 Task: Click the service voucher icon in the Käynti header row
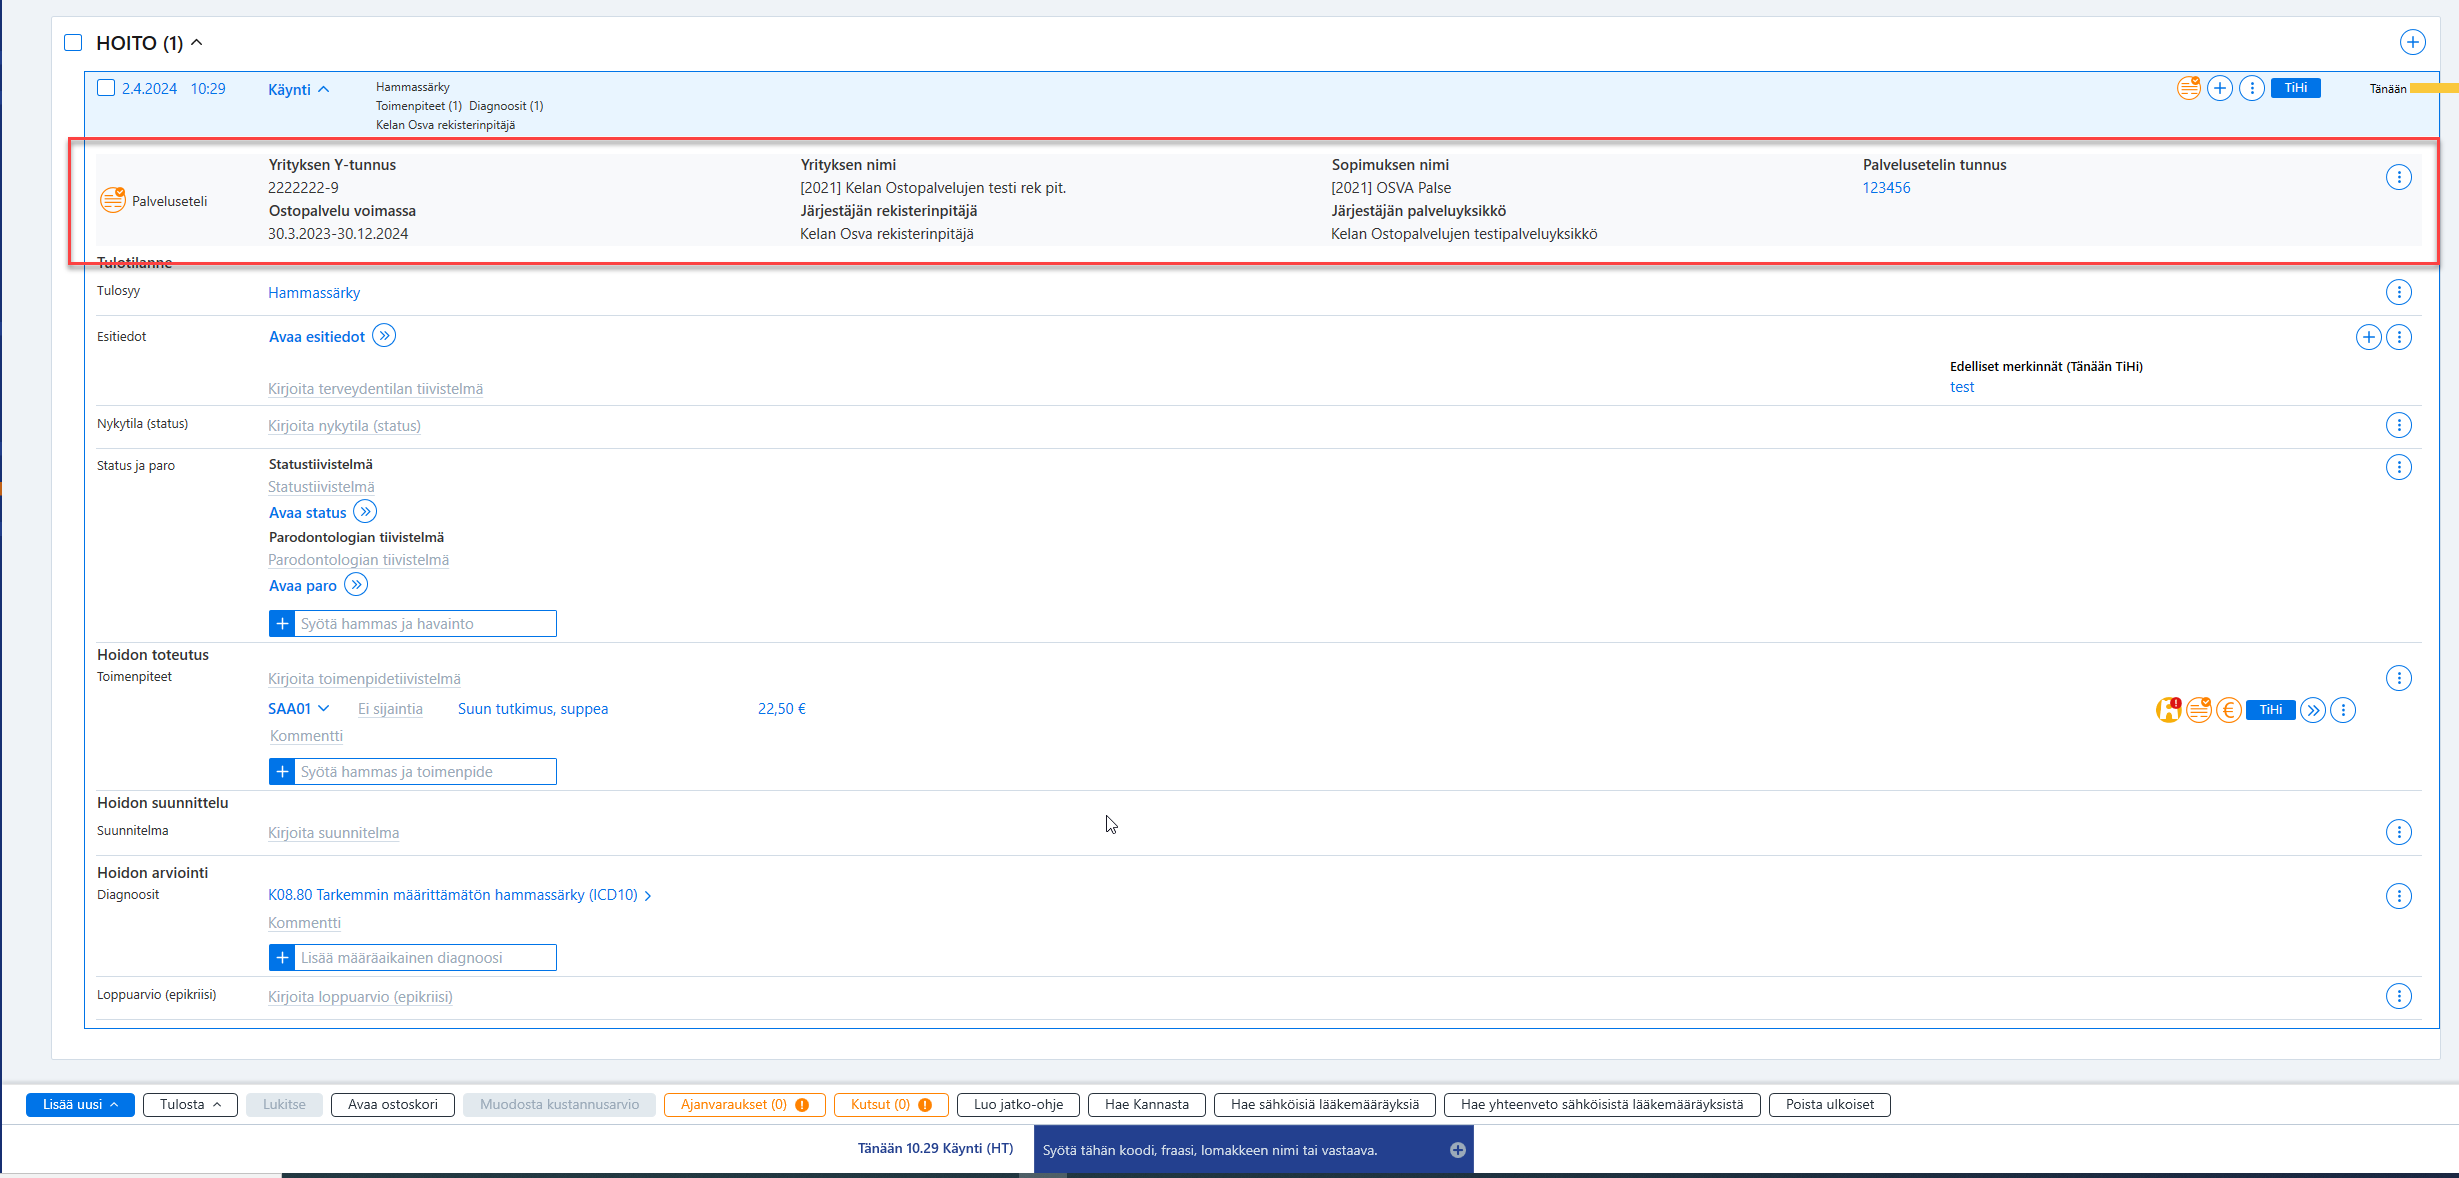2189,88
